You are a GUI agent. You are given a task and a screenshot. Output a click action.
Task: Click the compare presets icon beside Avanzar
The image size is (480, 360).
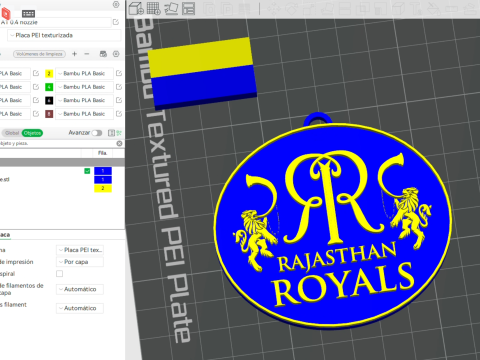point(111,133)
